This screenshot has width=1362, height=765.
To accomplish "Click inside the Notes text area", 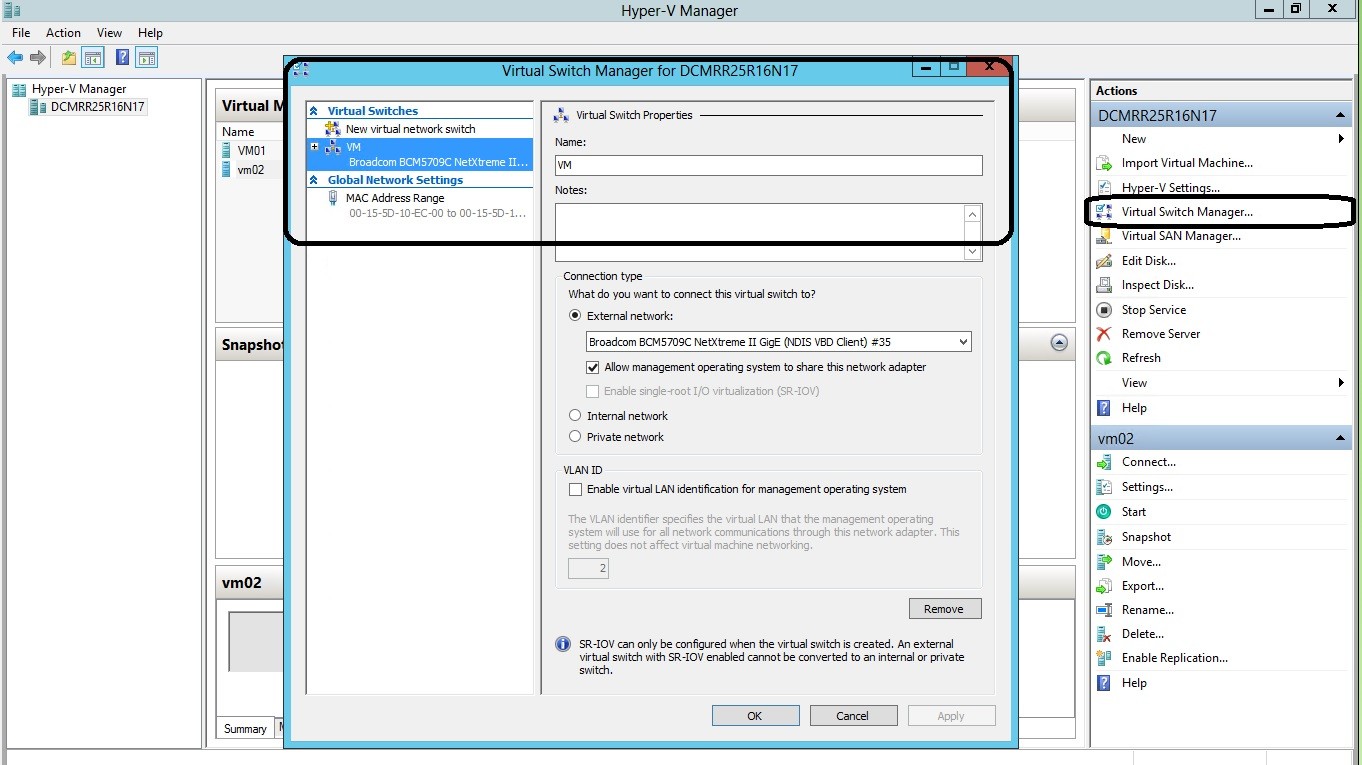I will point(760,232).
